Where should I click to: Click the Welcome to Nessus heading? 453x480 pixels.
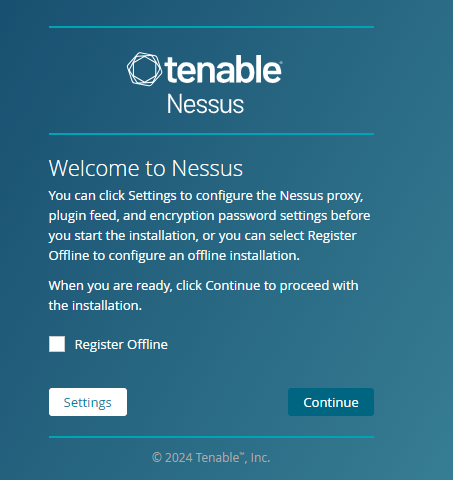[146, 168]
